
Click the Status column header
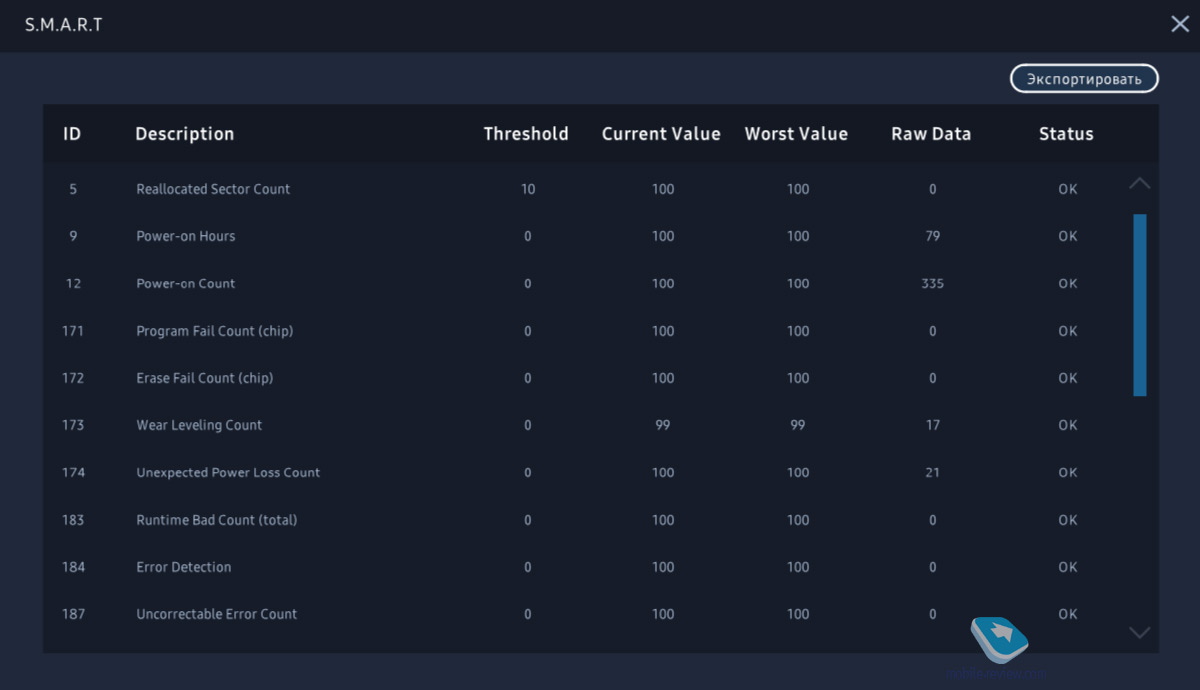1066,134
